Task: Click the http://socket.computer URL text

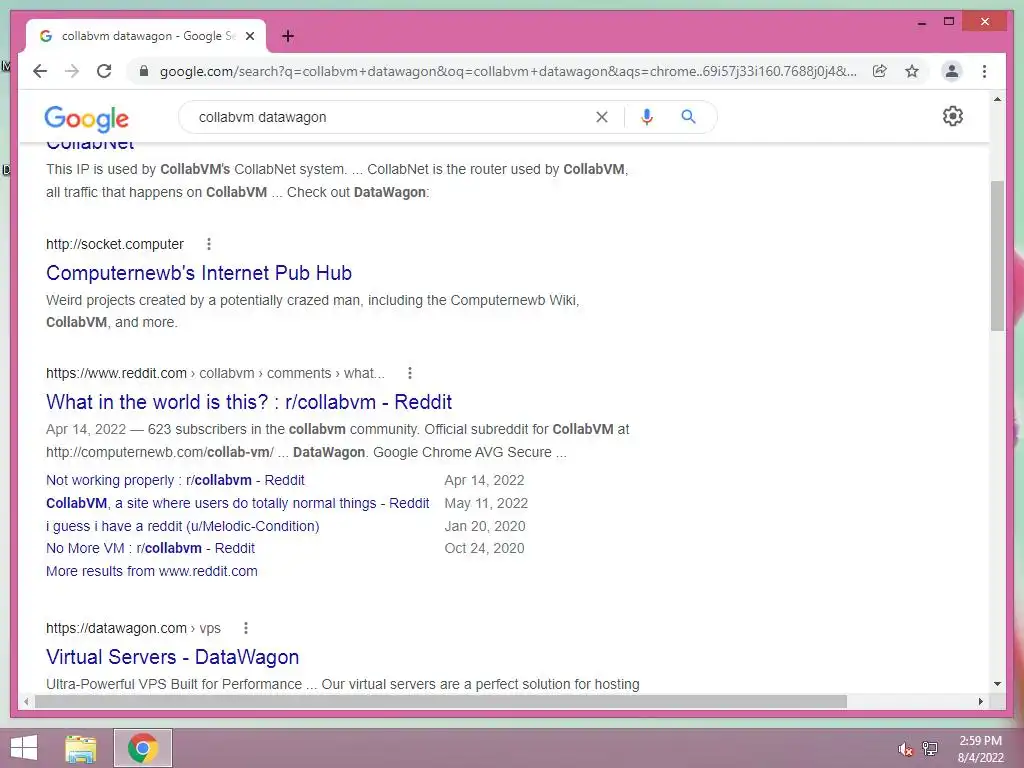Action: [115, 244]
